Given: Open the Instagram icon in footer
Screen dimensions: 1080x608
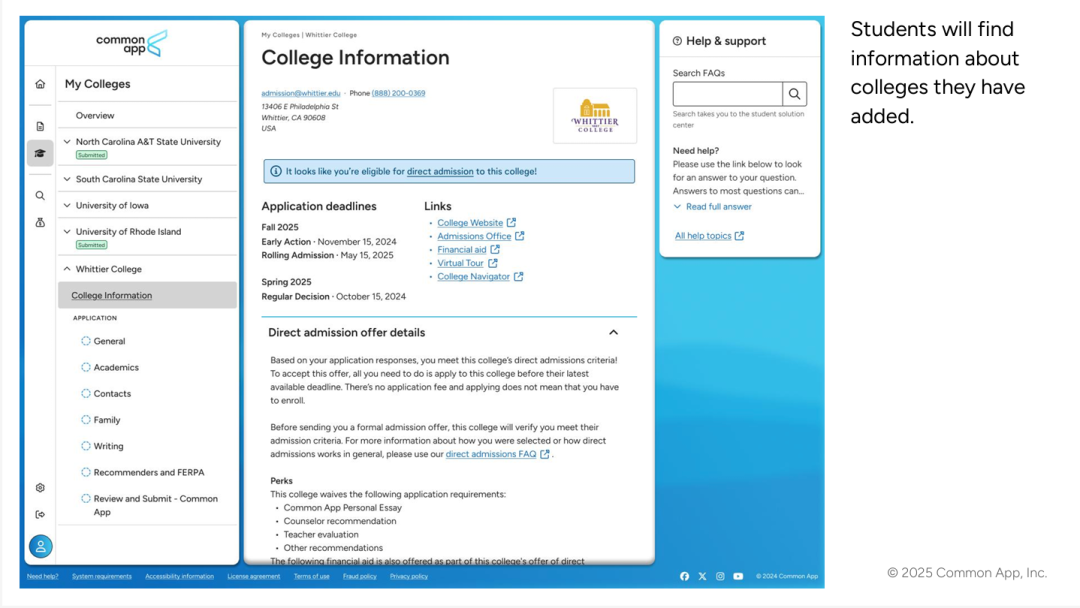Looking at the screenshot, I should [x=720, y=576].
